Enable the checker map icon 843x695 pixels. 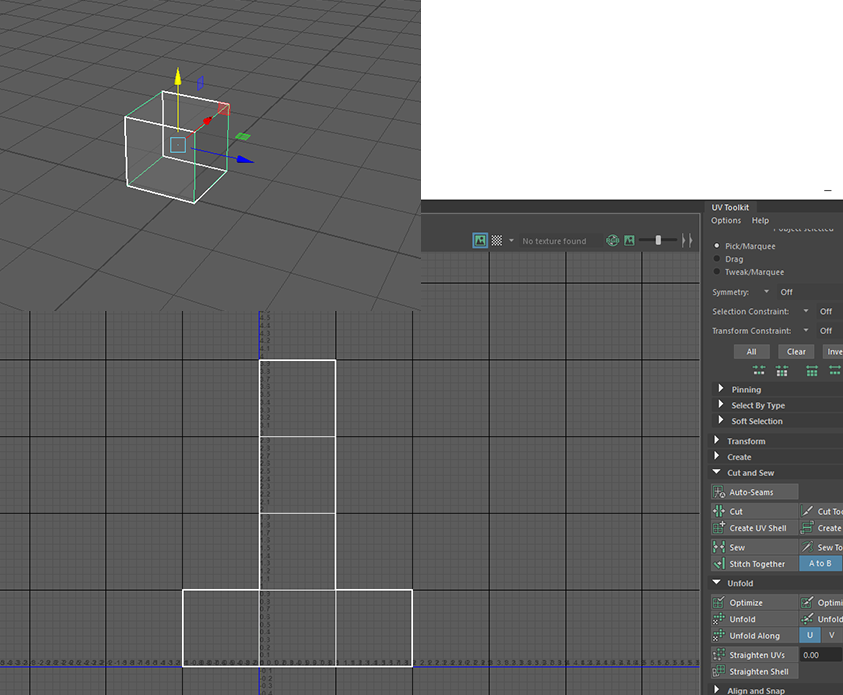point(497,240)
